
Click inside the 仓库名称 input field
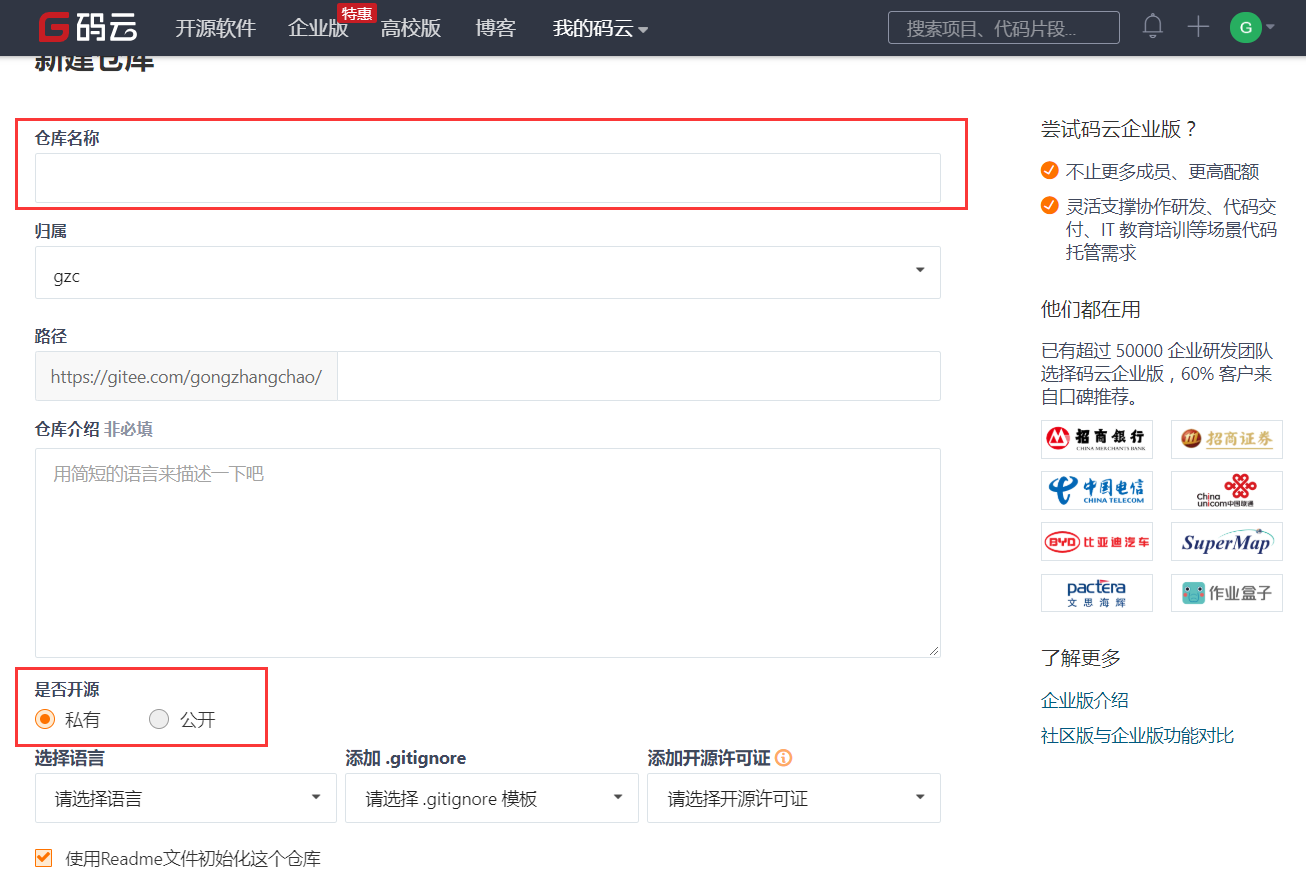tap(487, 178)
